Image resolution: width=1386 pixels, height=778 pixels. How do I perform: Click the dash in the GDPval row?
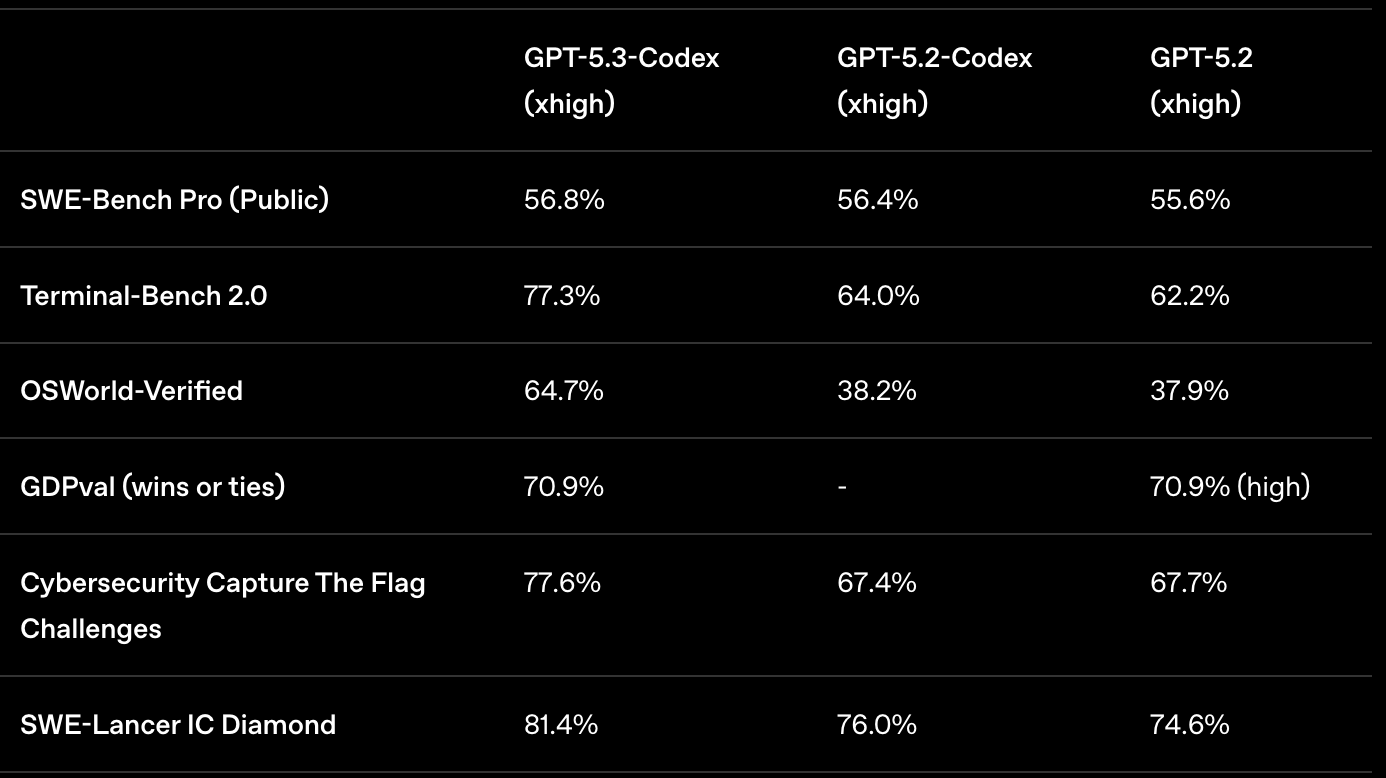tap(842, 487)
